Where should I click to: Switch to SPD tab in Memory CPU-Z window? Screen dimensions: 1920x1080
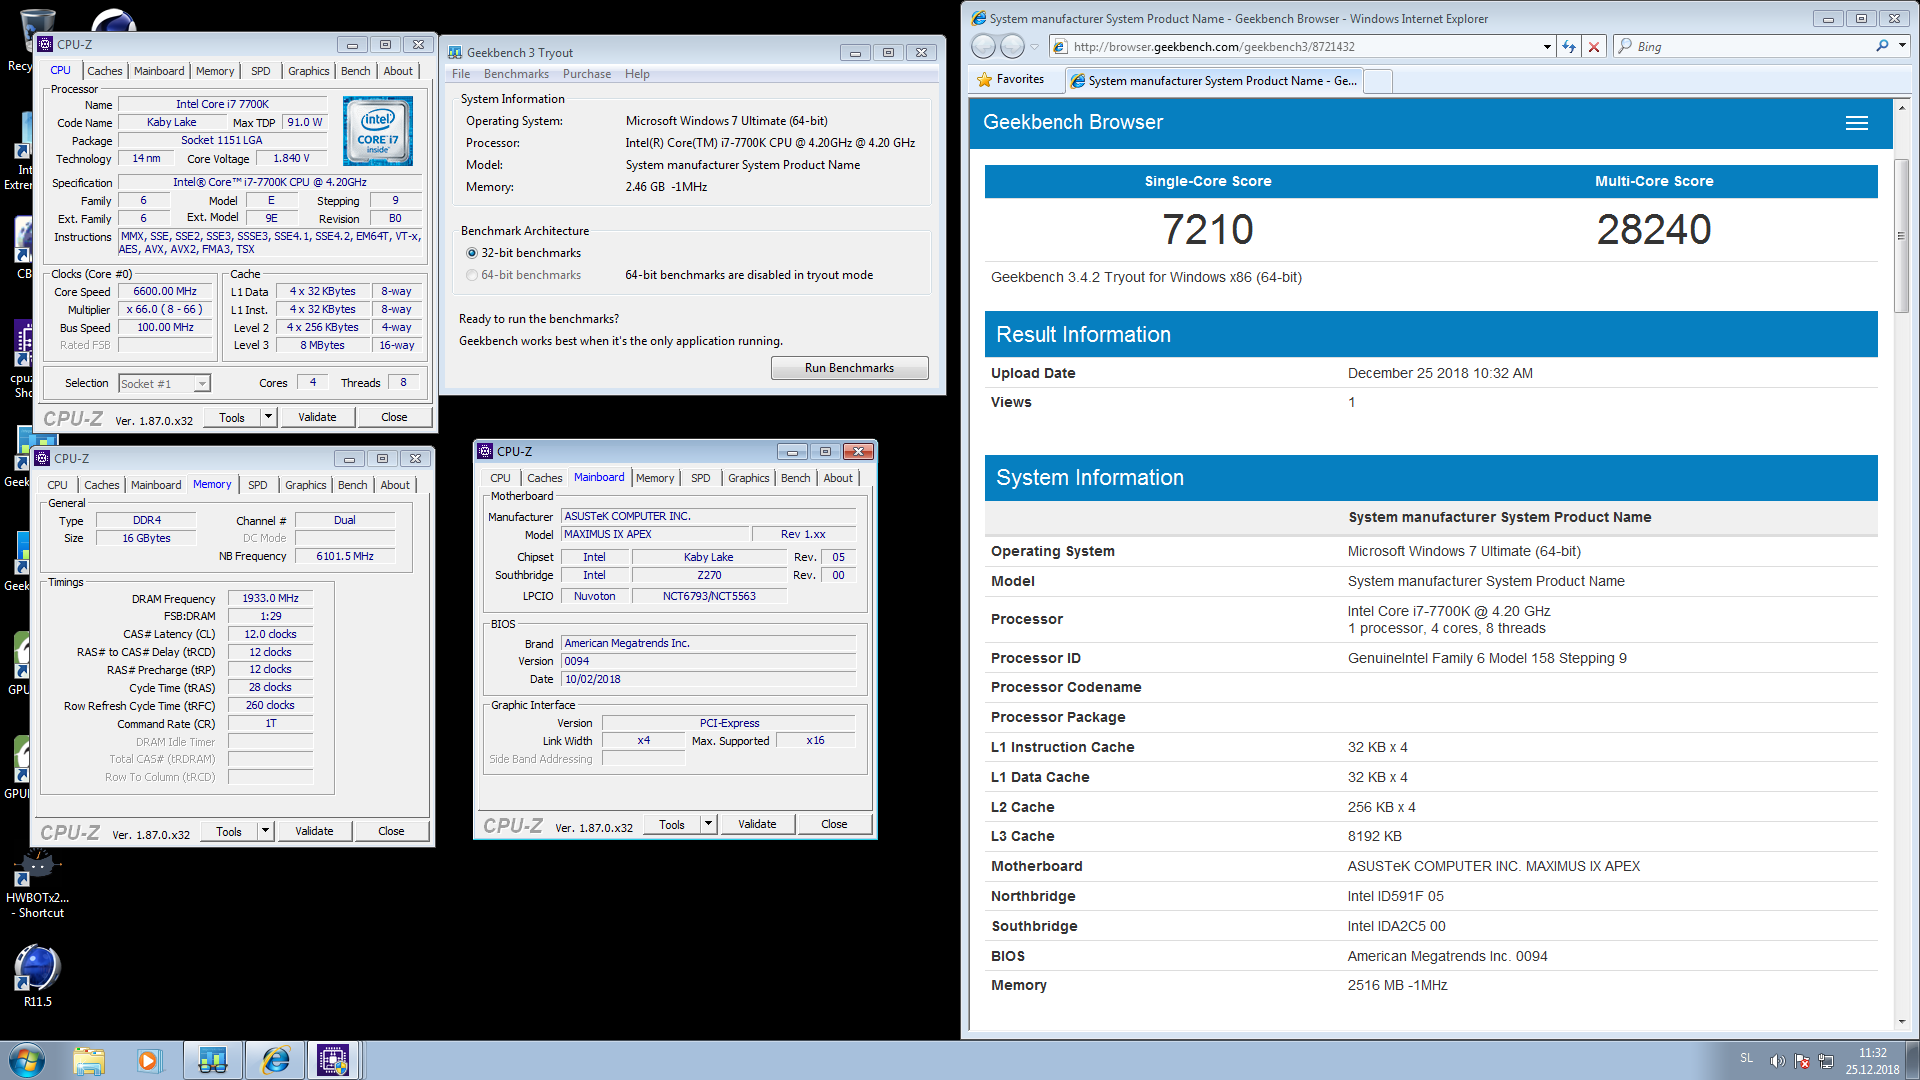coord(257,485)
